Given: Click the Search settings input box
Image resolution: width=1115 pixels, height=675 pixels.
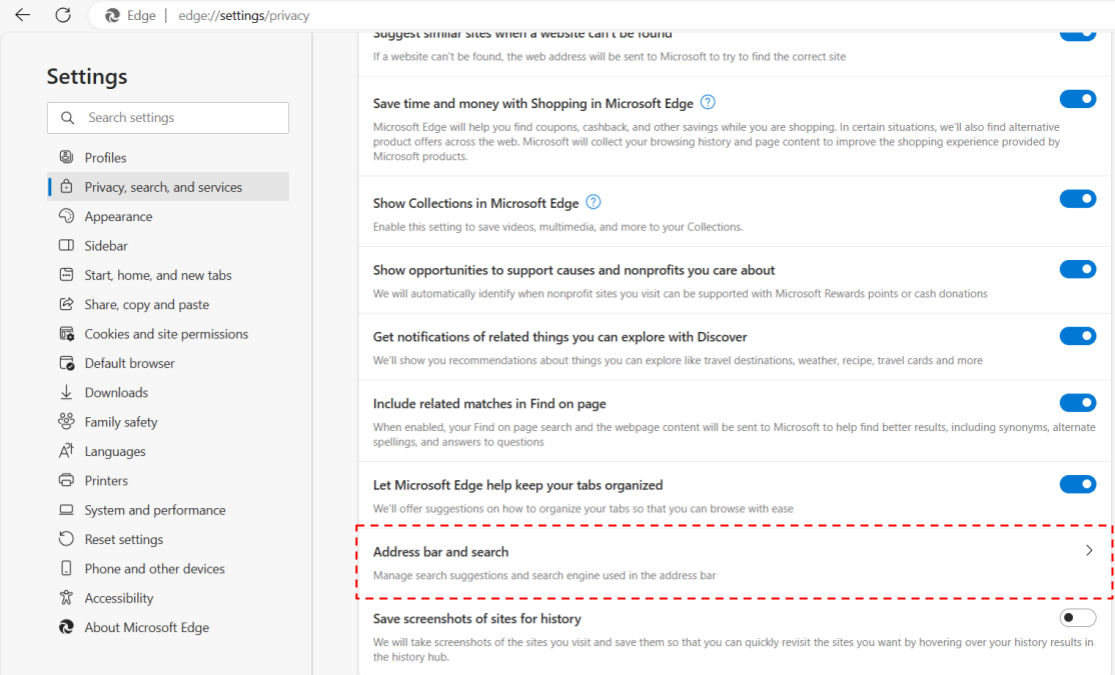Looking at the screenshot, I should point(168,117).
